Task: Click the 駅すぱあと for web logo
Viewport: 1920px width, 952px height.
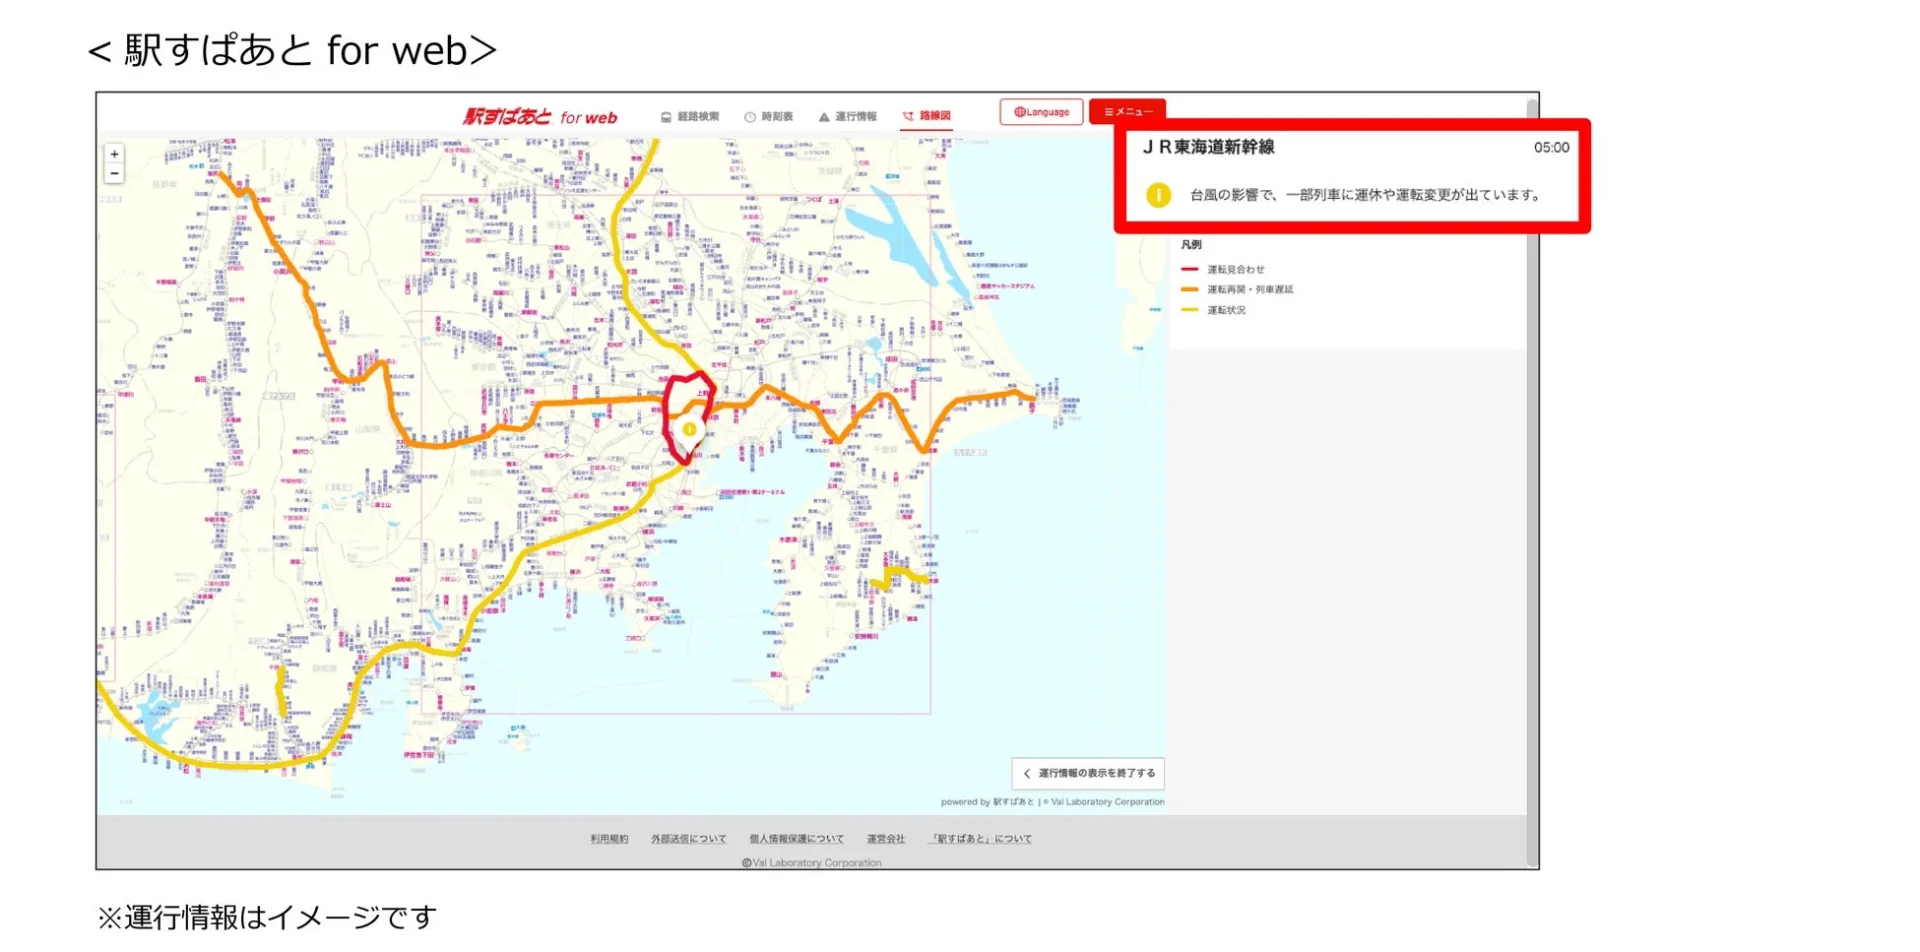Action: click(537, 115)
